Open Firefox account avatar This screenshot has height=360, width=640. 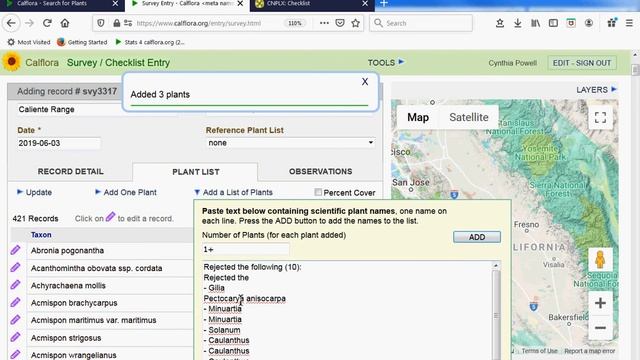click(589, 23)
